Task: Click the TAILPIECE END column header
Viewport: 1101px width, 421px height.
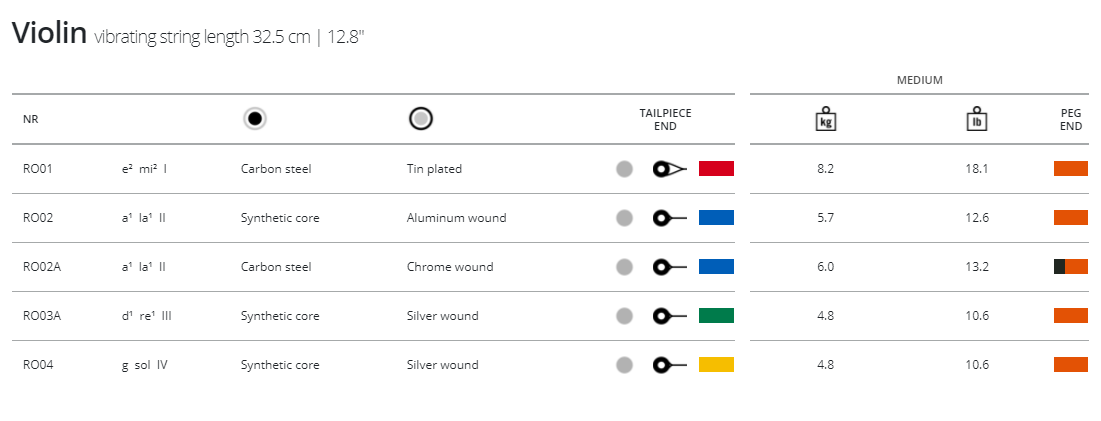Action: pyautogui.click(x=665, y=120)
